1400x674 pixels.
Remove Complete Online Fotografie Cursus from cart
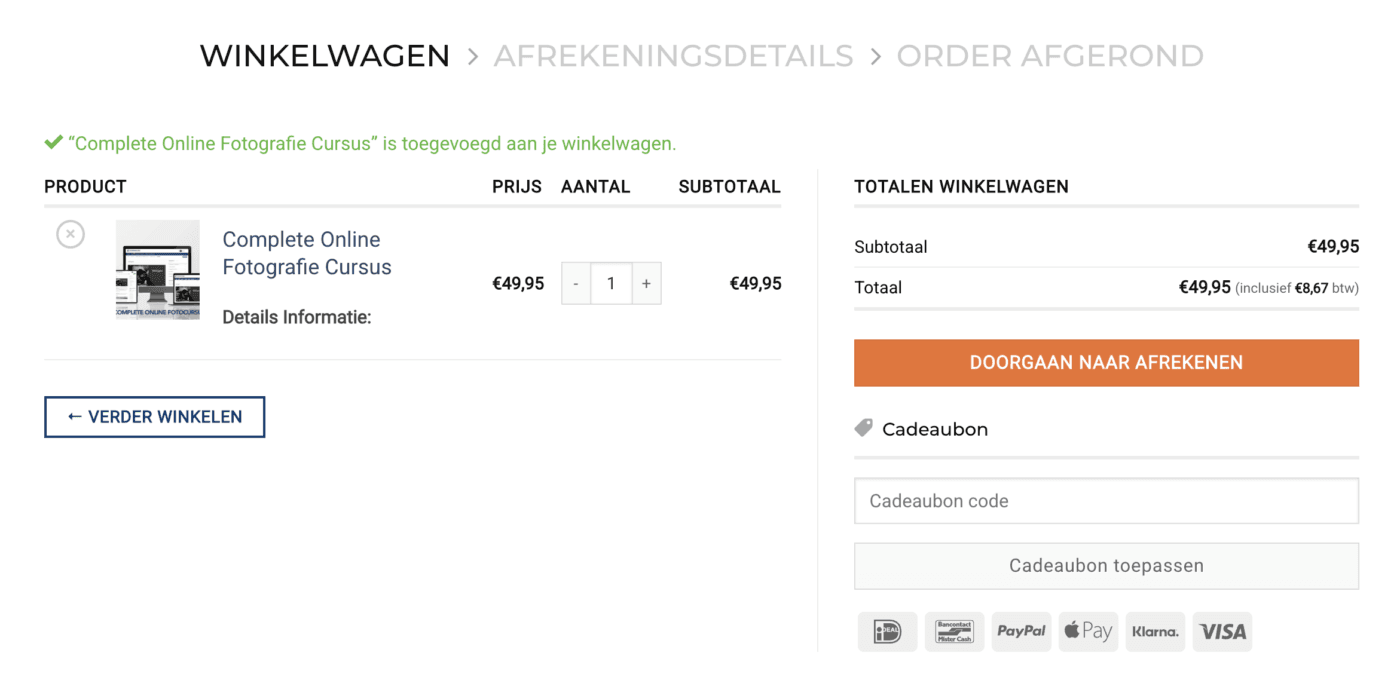pos(70,234)
